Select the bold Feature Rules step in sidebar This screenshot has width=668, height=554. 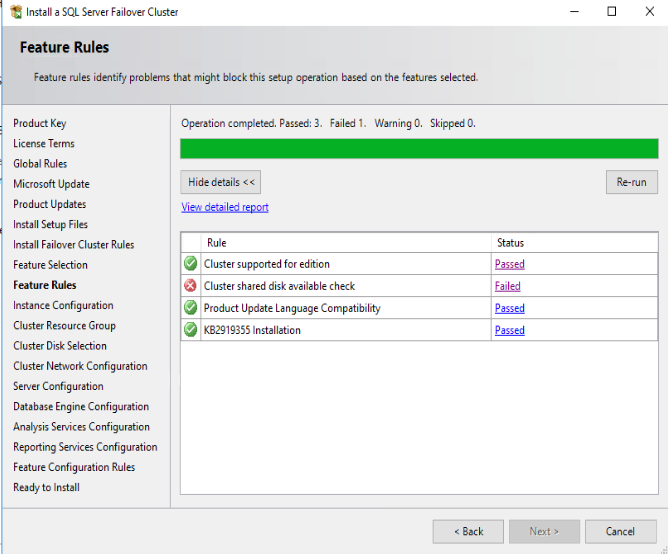pos(45,285)
